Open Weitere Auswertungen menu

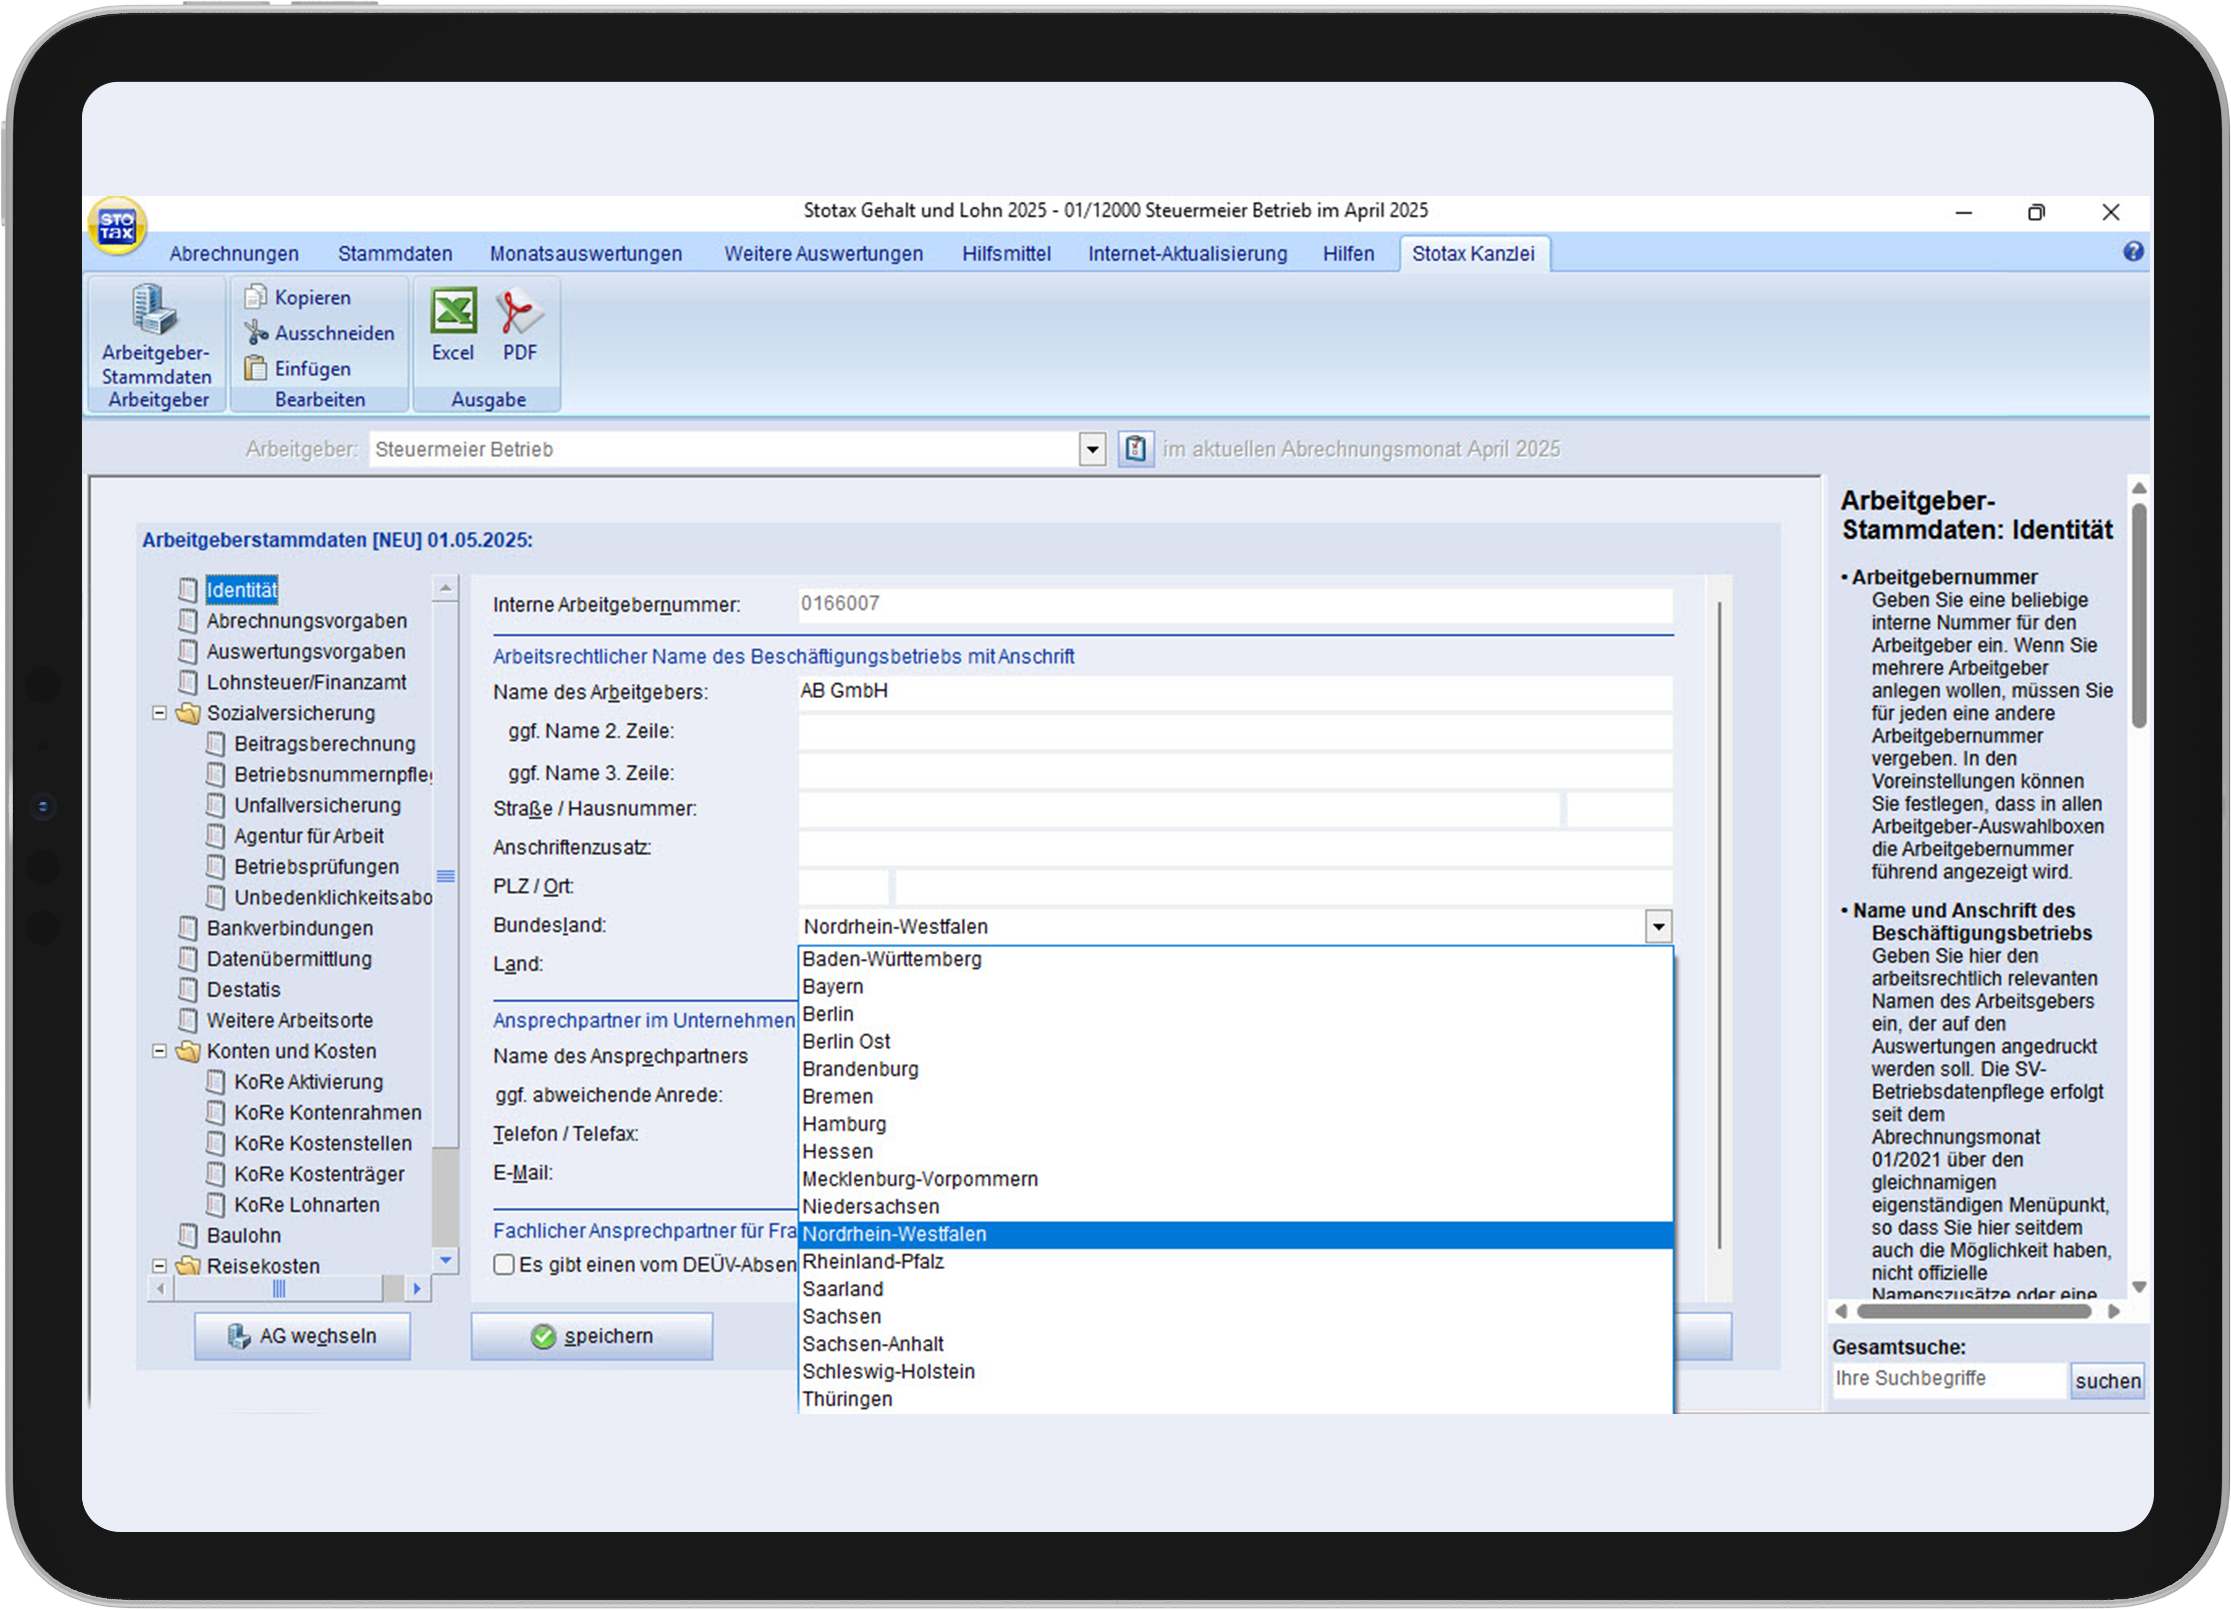pyautogui.click(x=824, y=254)
